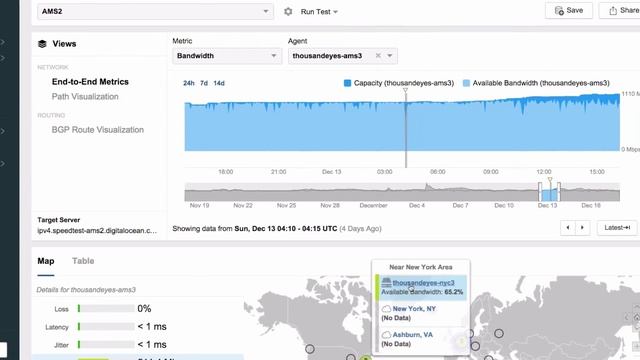Set timeline range to 24h
This screenshot has width=640, height=360.
(x=189, y=83)
